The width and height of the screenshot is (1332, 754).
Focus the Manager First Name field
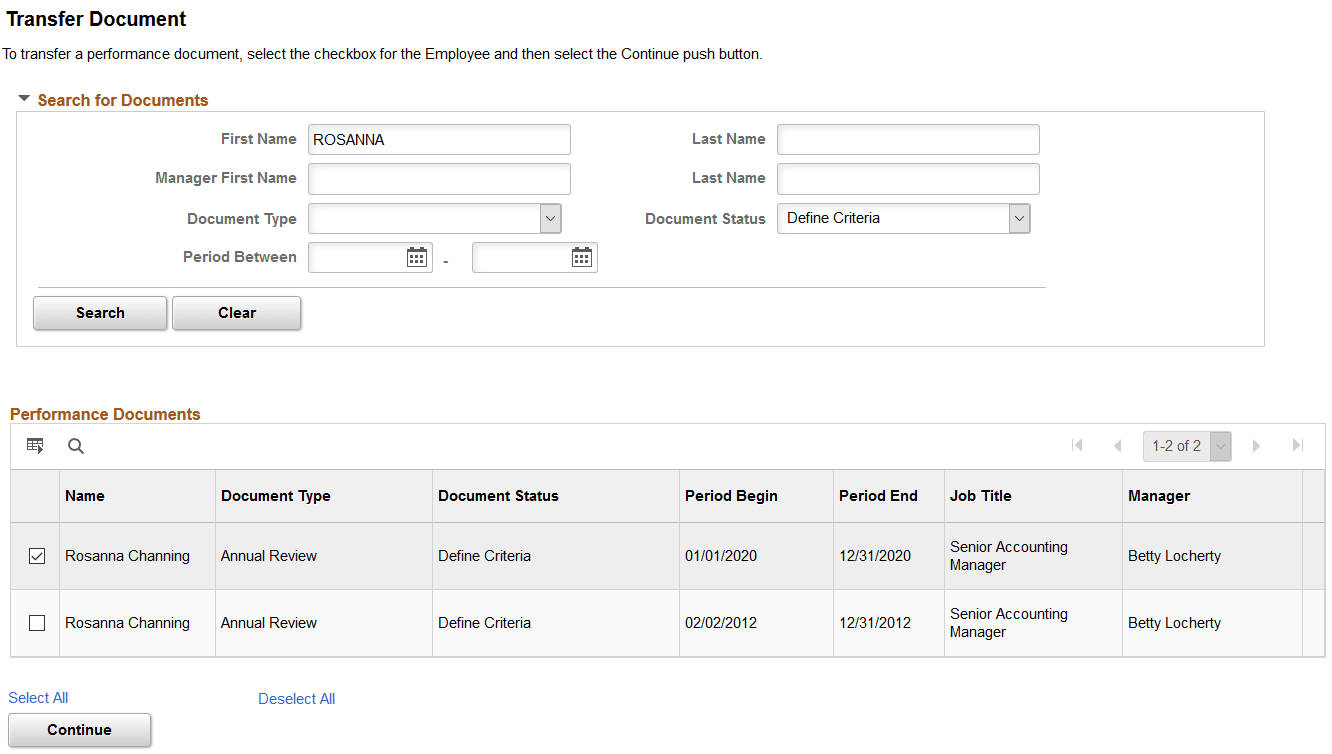(439, 179)
